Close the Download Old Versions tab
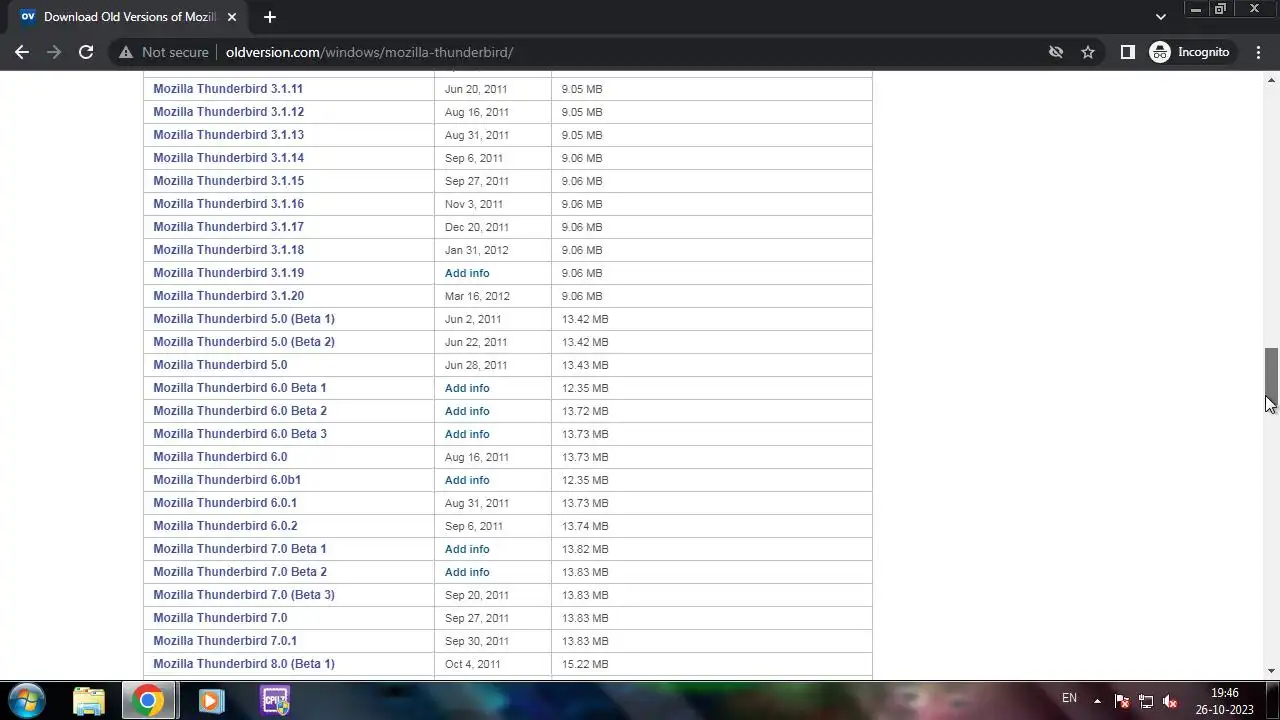Viewport: 1280px width, 720px height. click(x=232, y=17)
